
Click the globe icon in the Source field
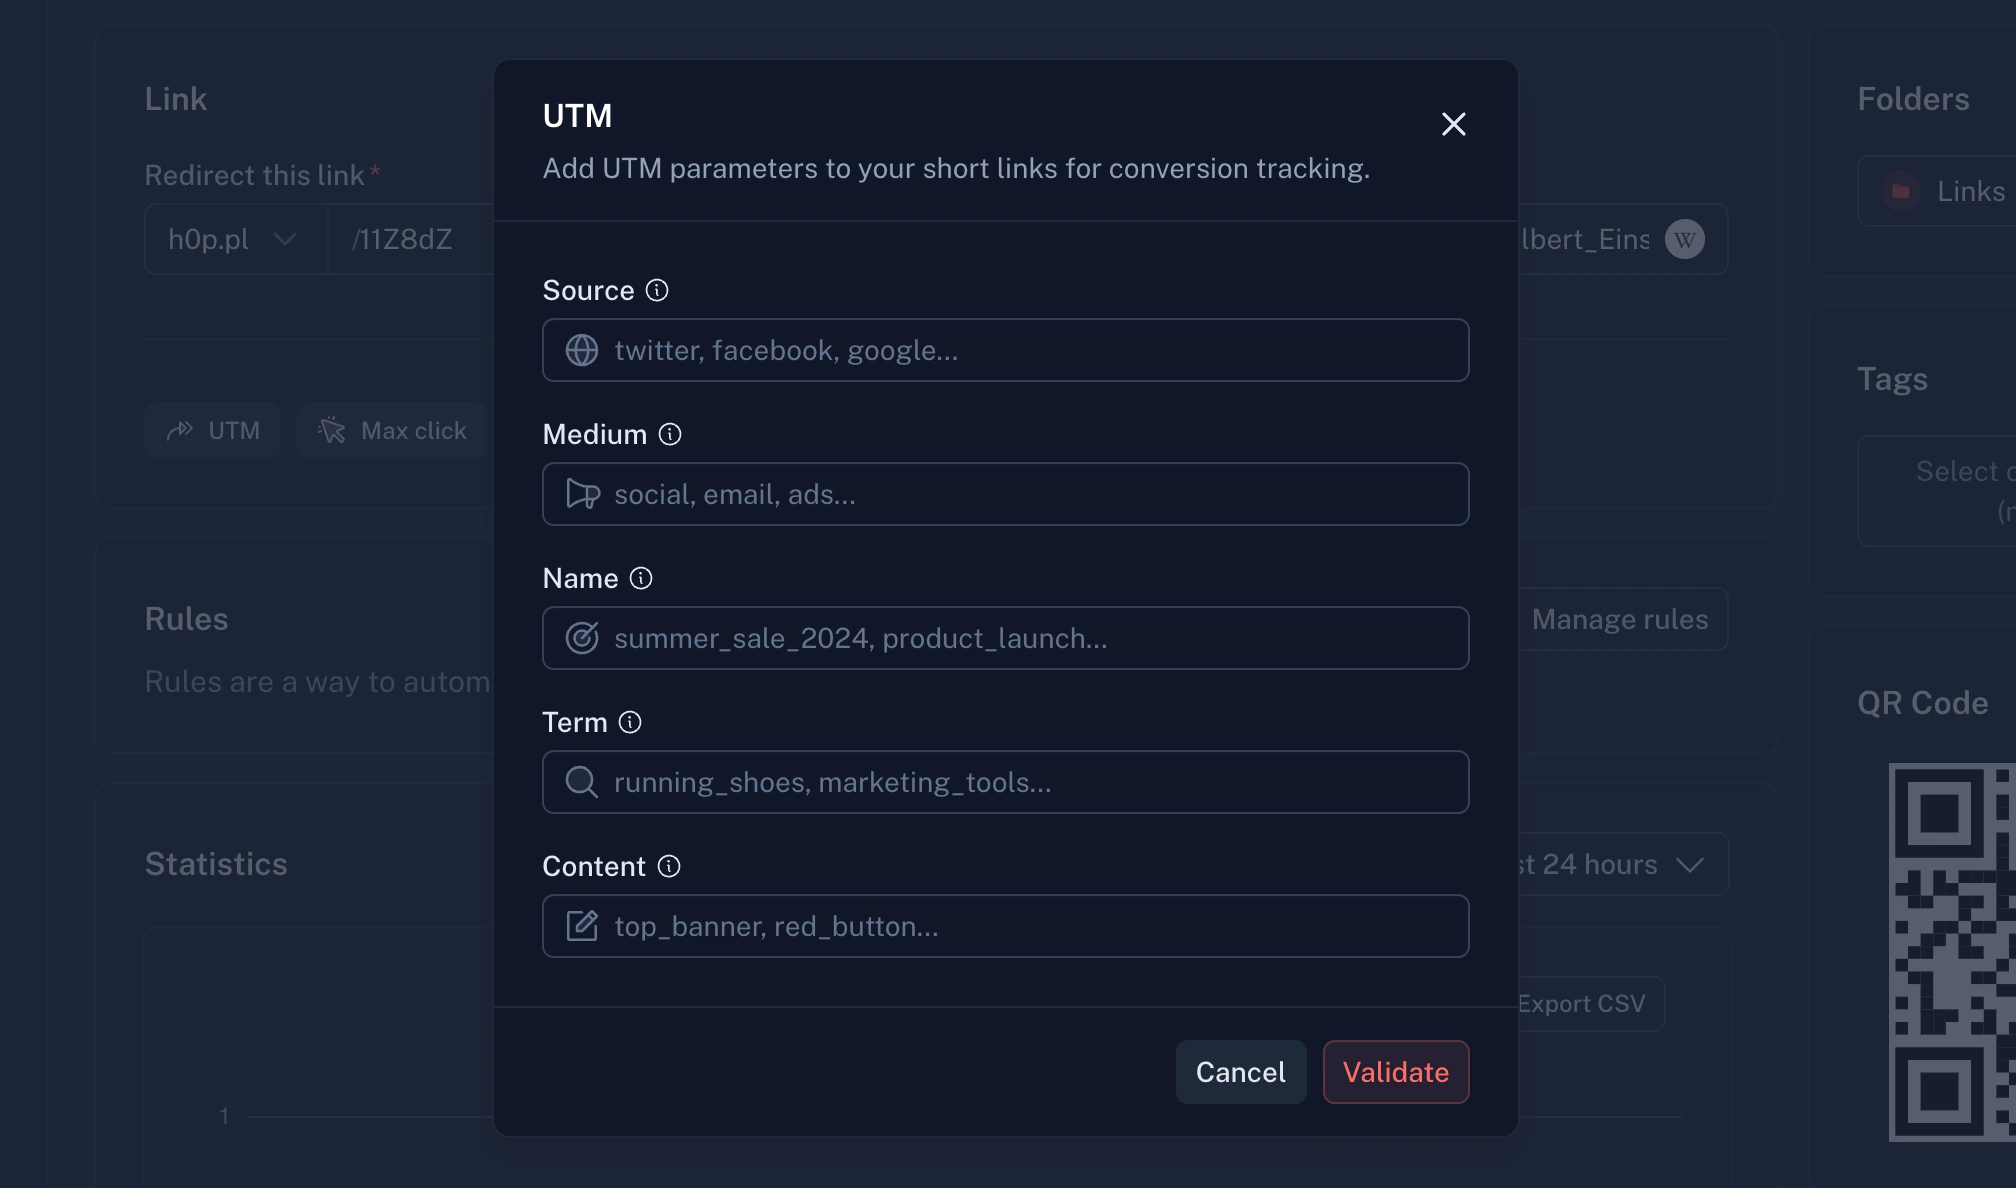point(581,350)
